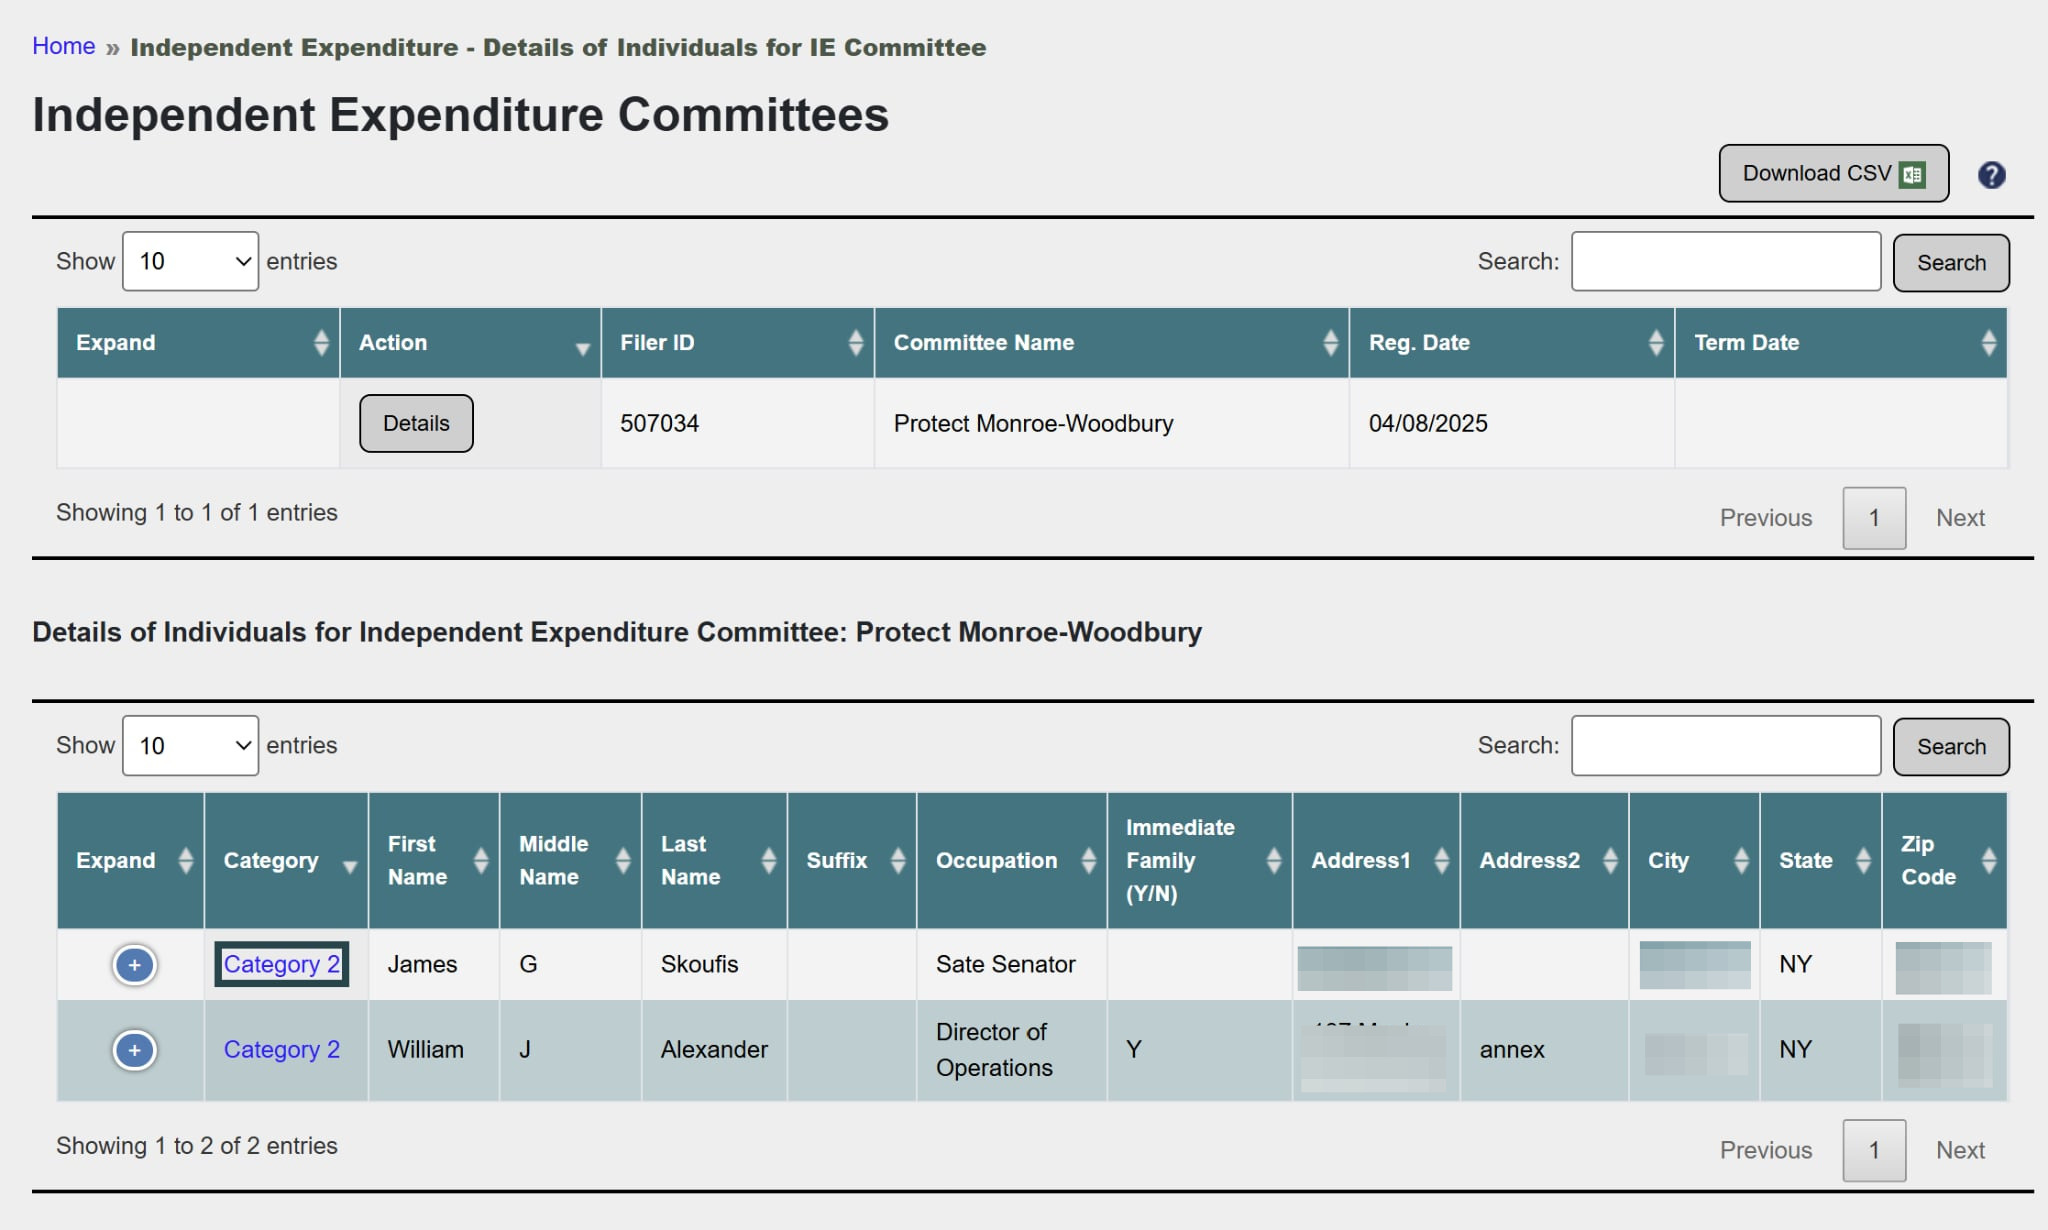Sort by Last Name column arrows
This screenshot has height=1230, width=2048.
point(768,861)
